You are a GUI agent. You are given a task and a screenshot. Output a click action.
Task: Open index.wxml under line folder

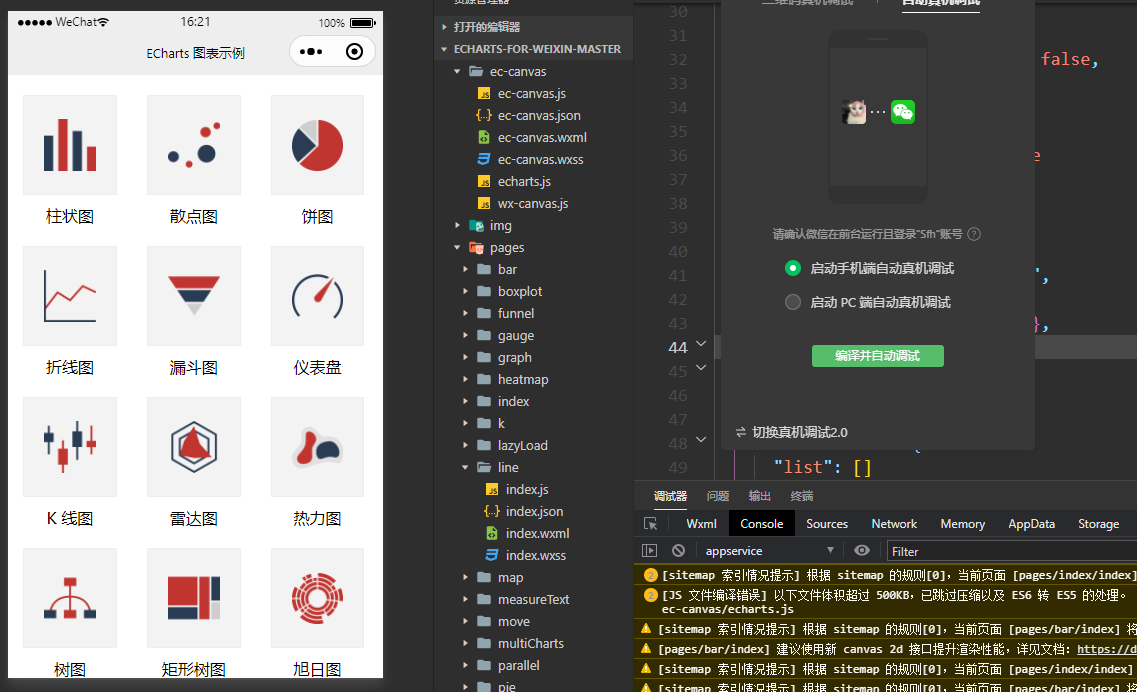pos(537,533)
